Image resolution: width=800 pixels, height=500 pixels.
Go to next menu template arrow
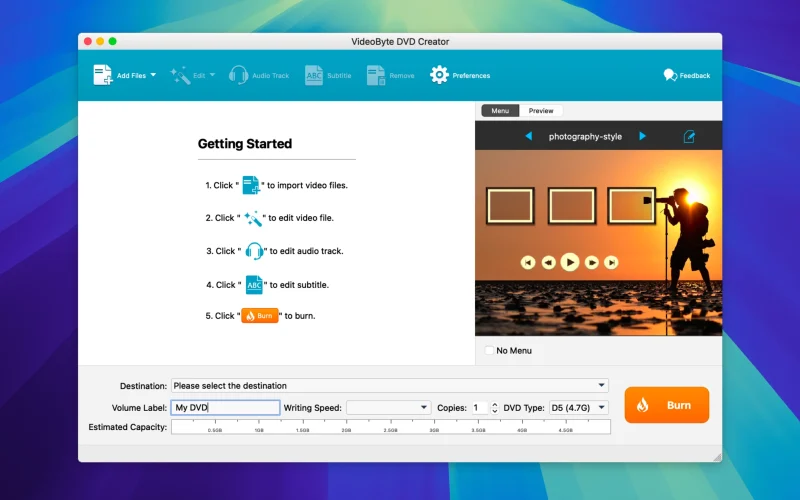[x=642, y=136]
